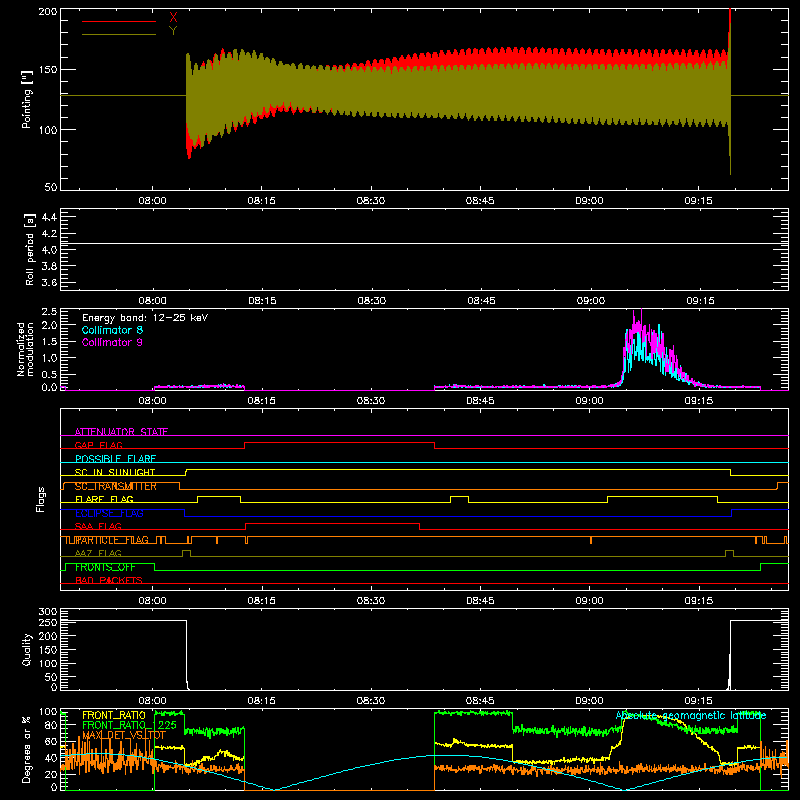Click 09:15 time label under Pointing plot

point(698,201)
